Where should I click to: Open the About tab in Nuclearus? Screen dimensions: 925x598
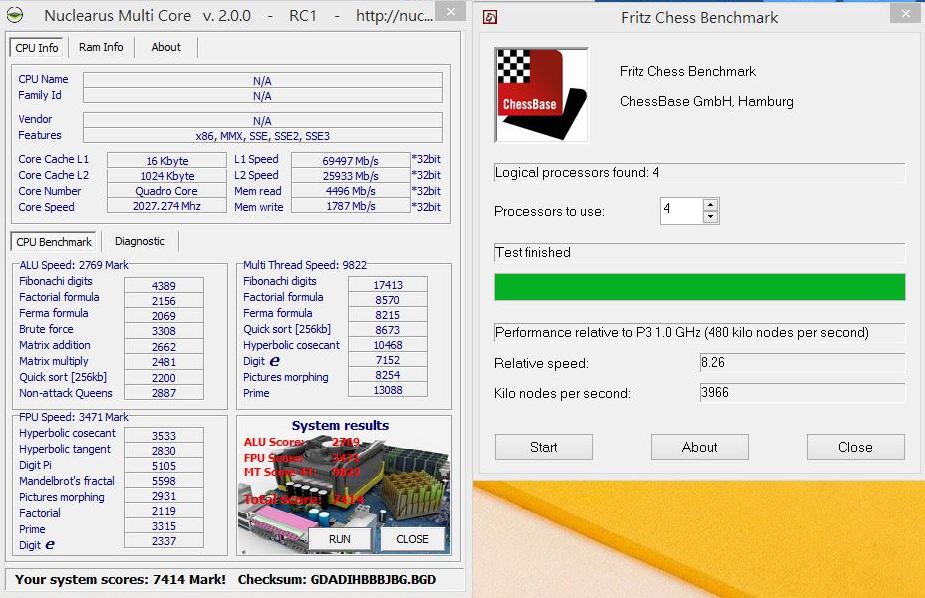(x=166, y=47)
